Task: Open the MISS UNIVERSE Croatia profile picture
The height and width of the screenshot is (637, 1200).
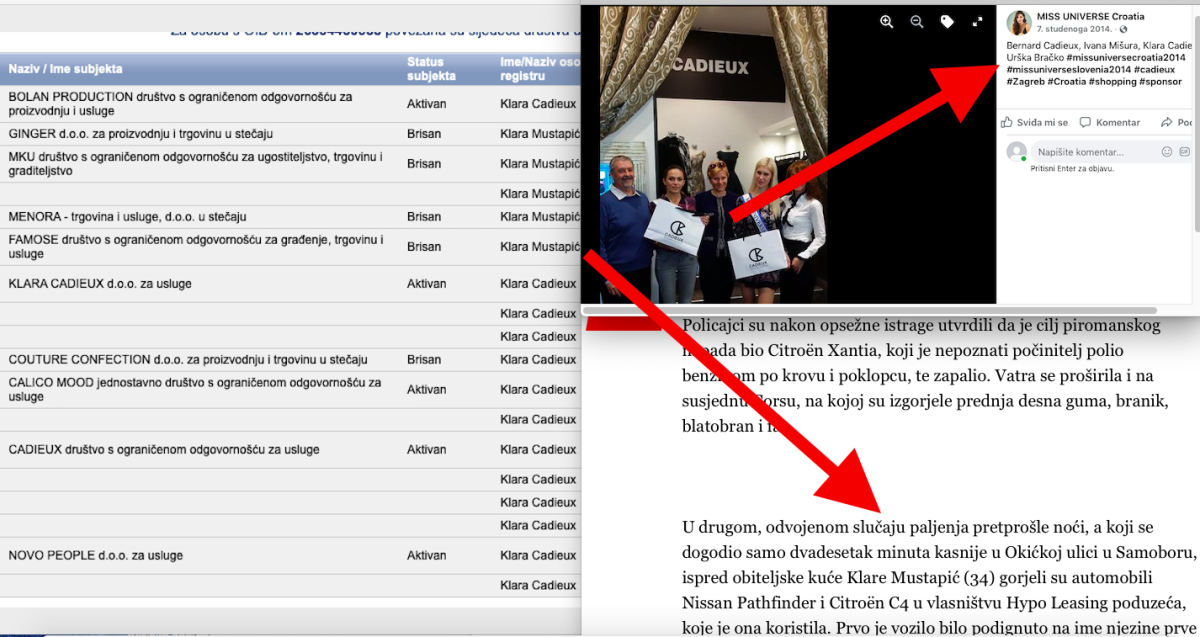Action: 1019,23
